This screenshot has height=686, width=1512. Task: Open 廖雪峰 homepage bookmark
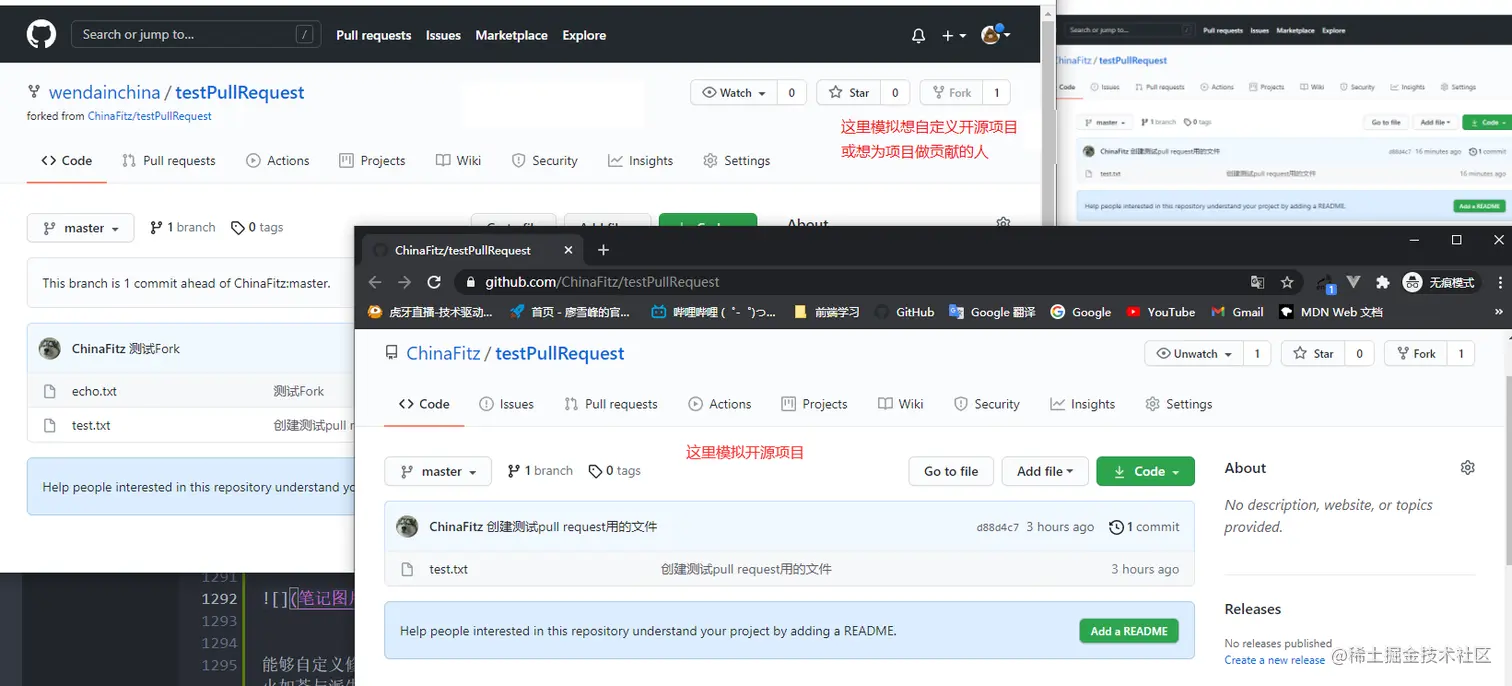570,312
